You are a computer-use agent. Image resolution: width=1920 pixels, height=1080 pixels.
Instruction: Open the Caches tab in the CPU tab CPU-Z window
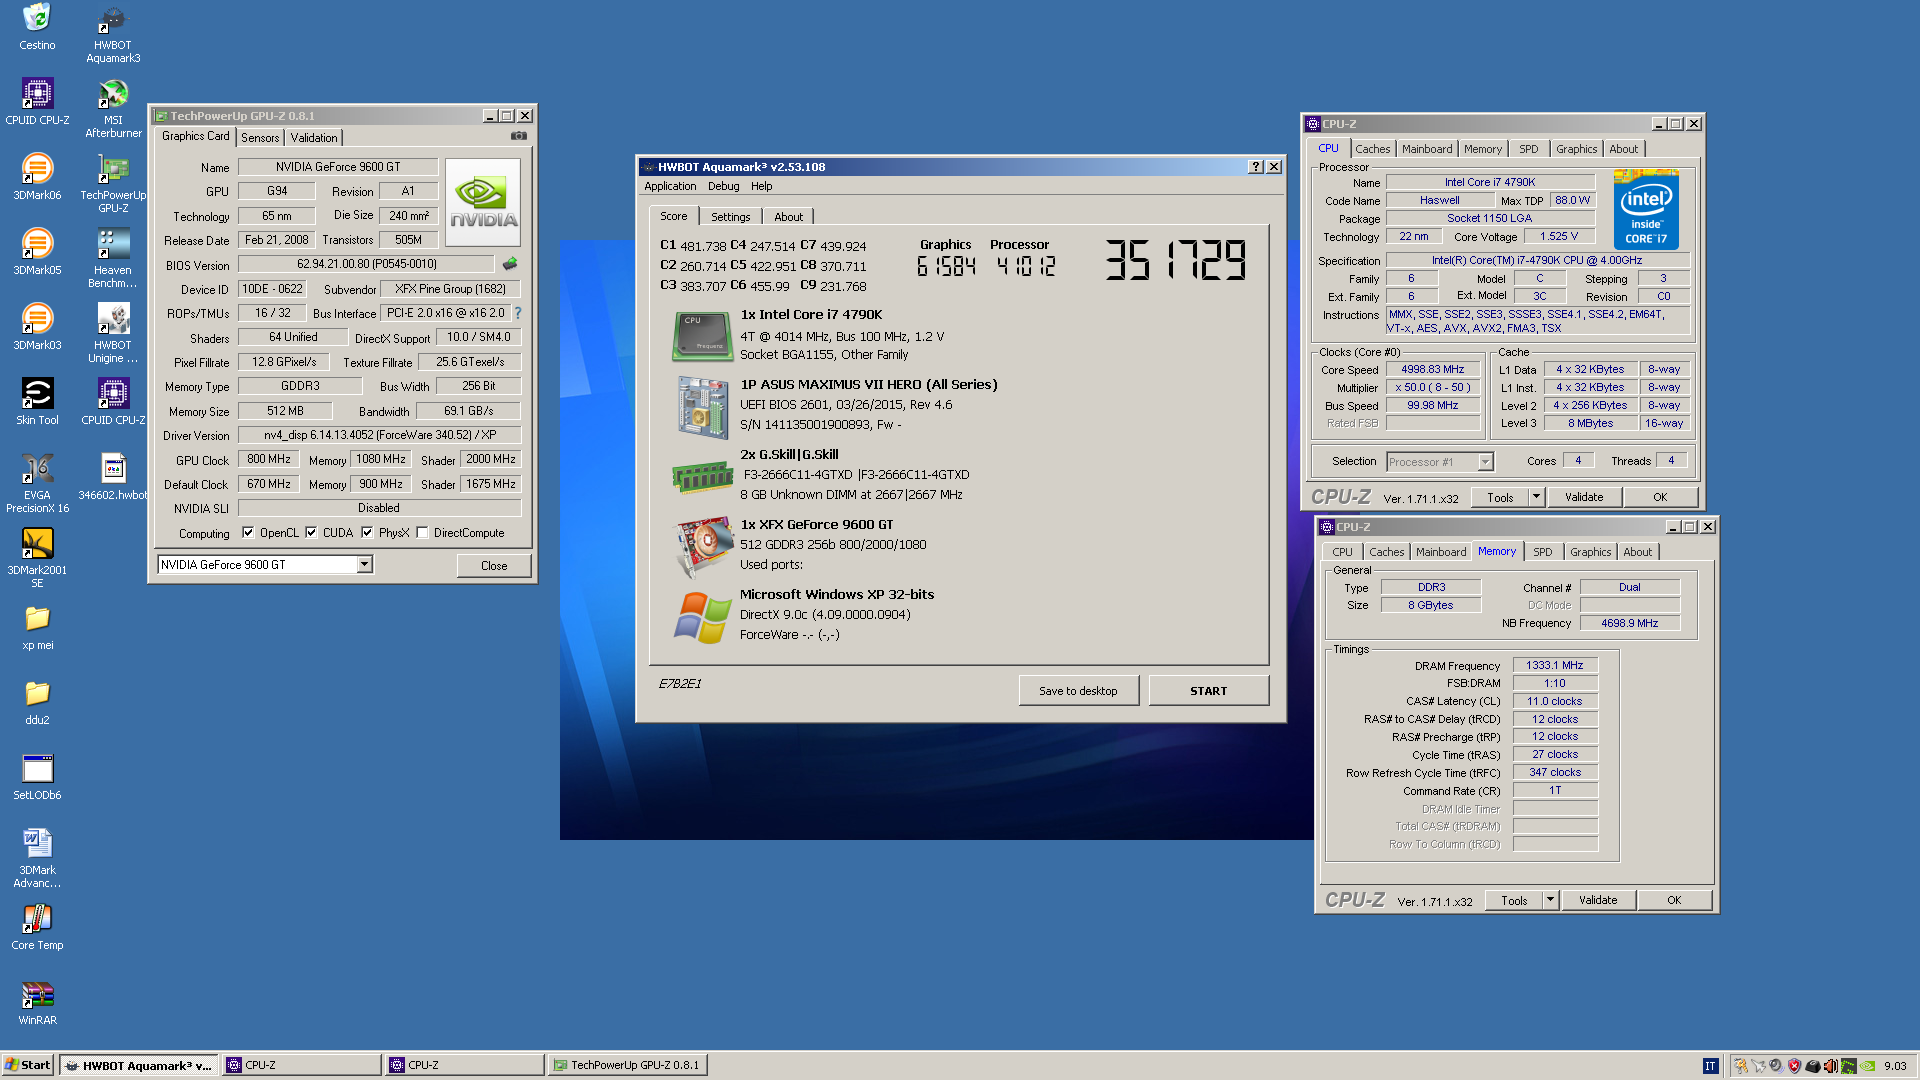coord(1373,149)
